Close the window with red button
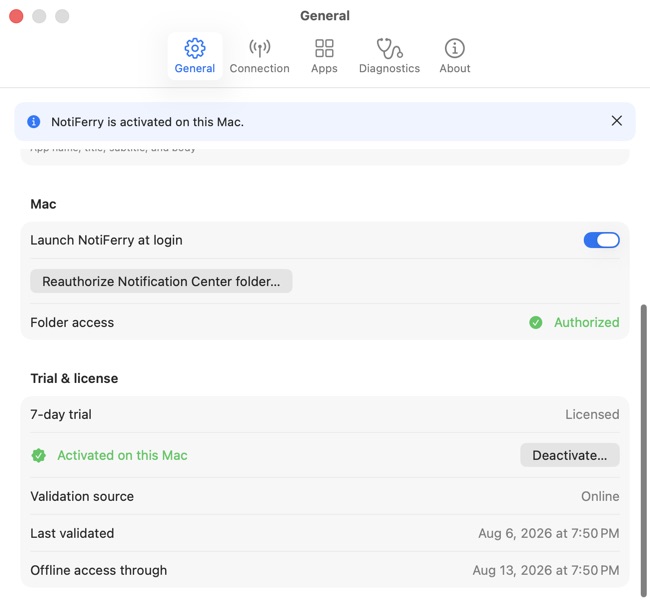 point(16,16)
